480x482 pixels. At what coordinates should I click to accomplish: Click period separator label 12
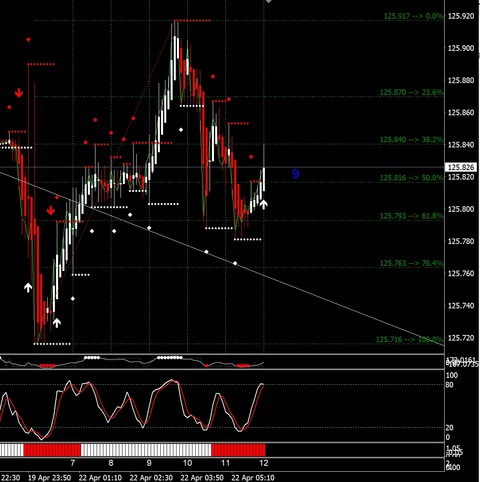[x=264, y=463]
